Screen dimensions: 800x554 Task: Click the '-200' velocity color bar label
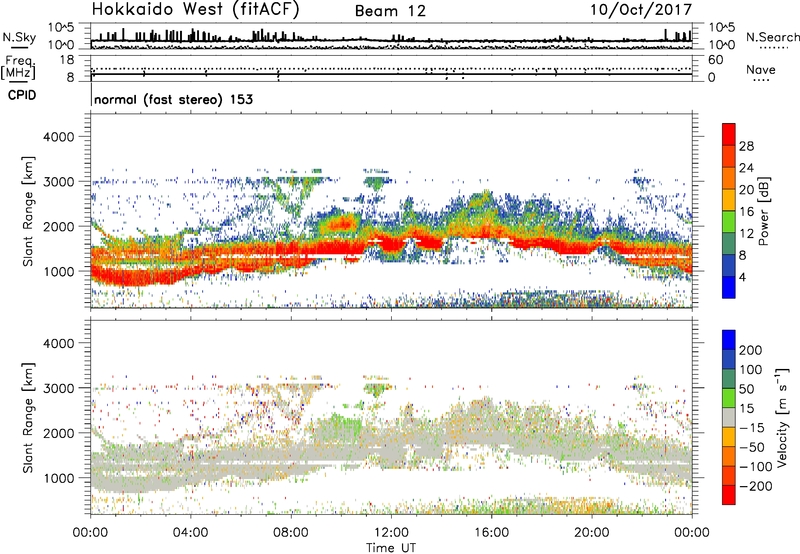[754, 486]
